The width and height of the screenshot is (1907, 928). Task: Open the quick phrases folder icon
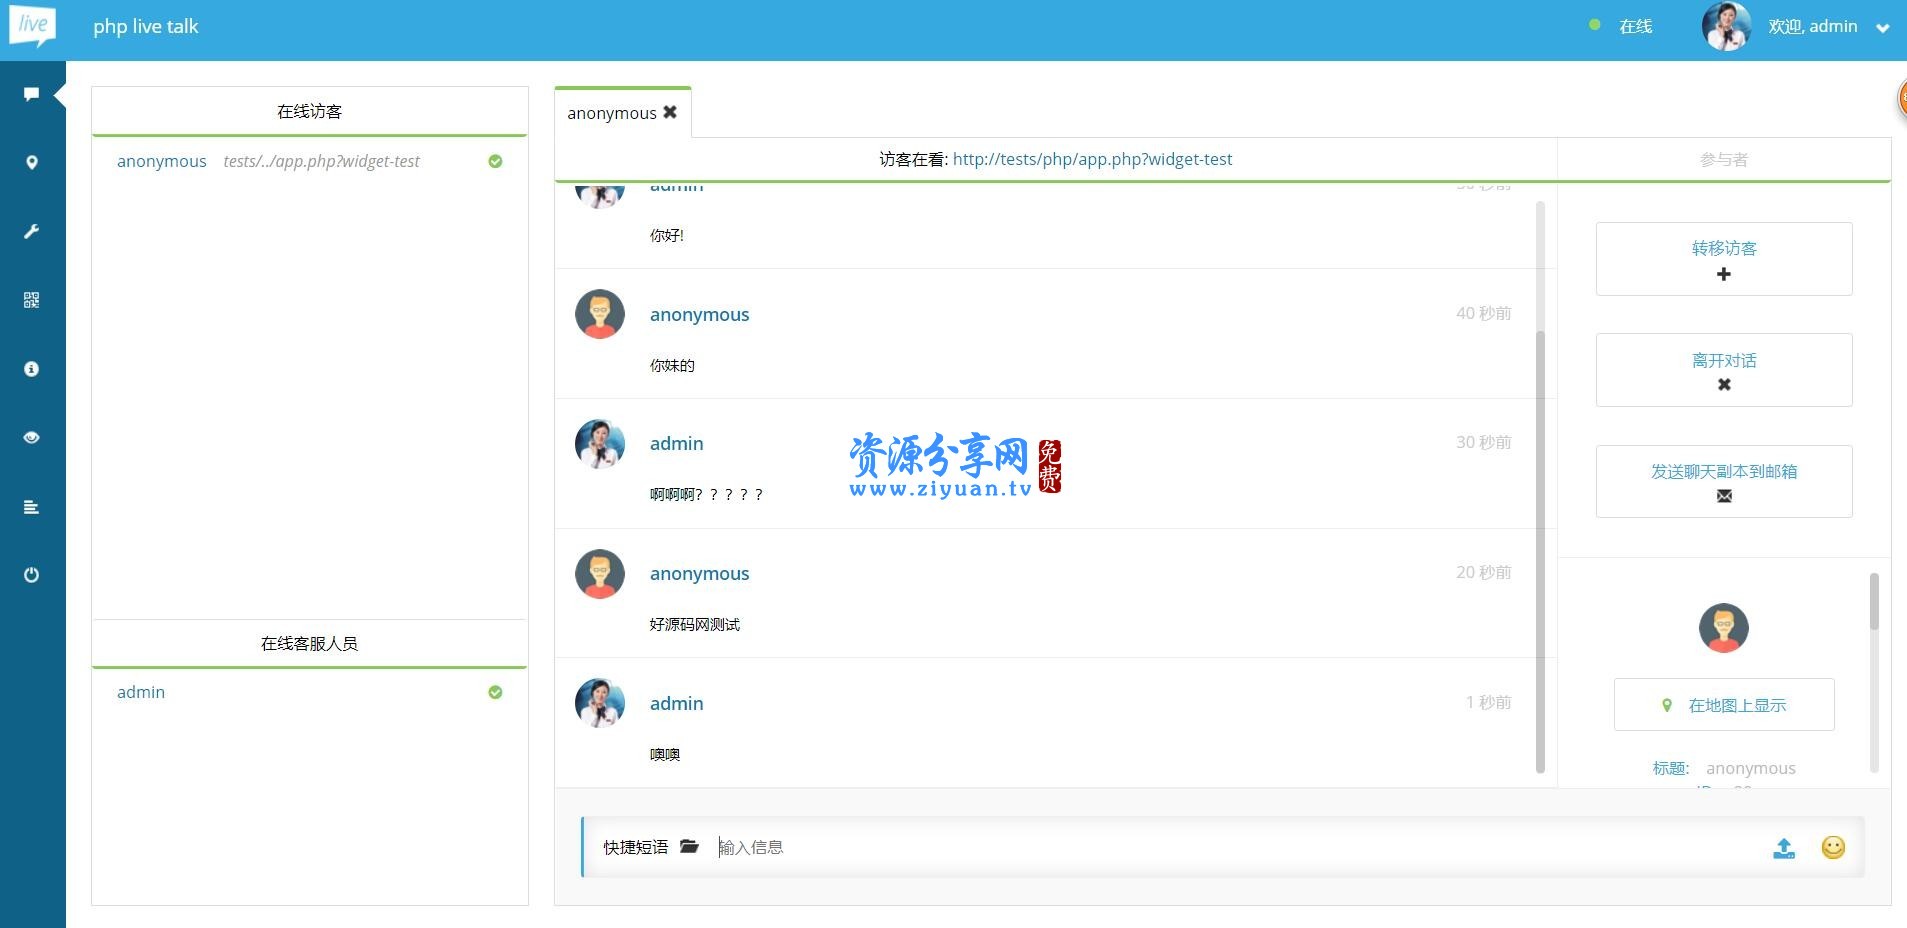(x=689, y=846)
